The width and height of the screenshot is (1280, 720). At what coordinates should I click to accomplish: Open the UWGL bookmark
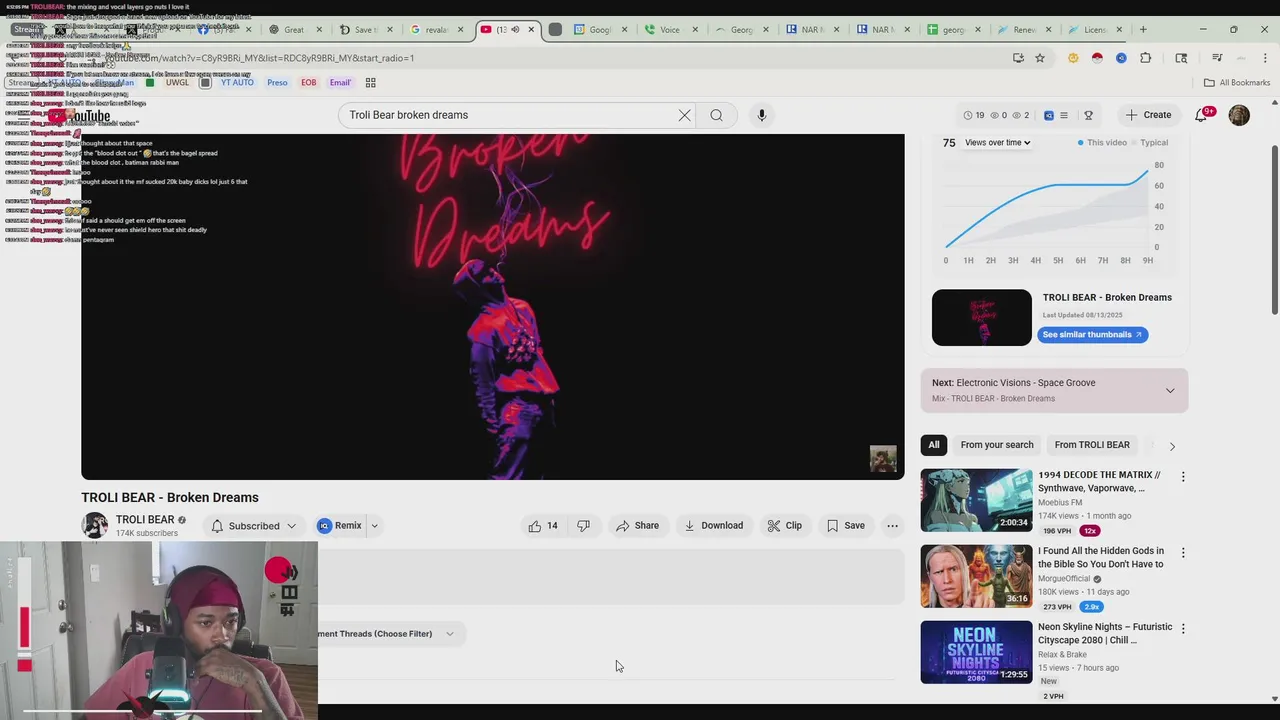pyautogui.click(x=177, y=83)
